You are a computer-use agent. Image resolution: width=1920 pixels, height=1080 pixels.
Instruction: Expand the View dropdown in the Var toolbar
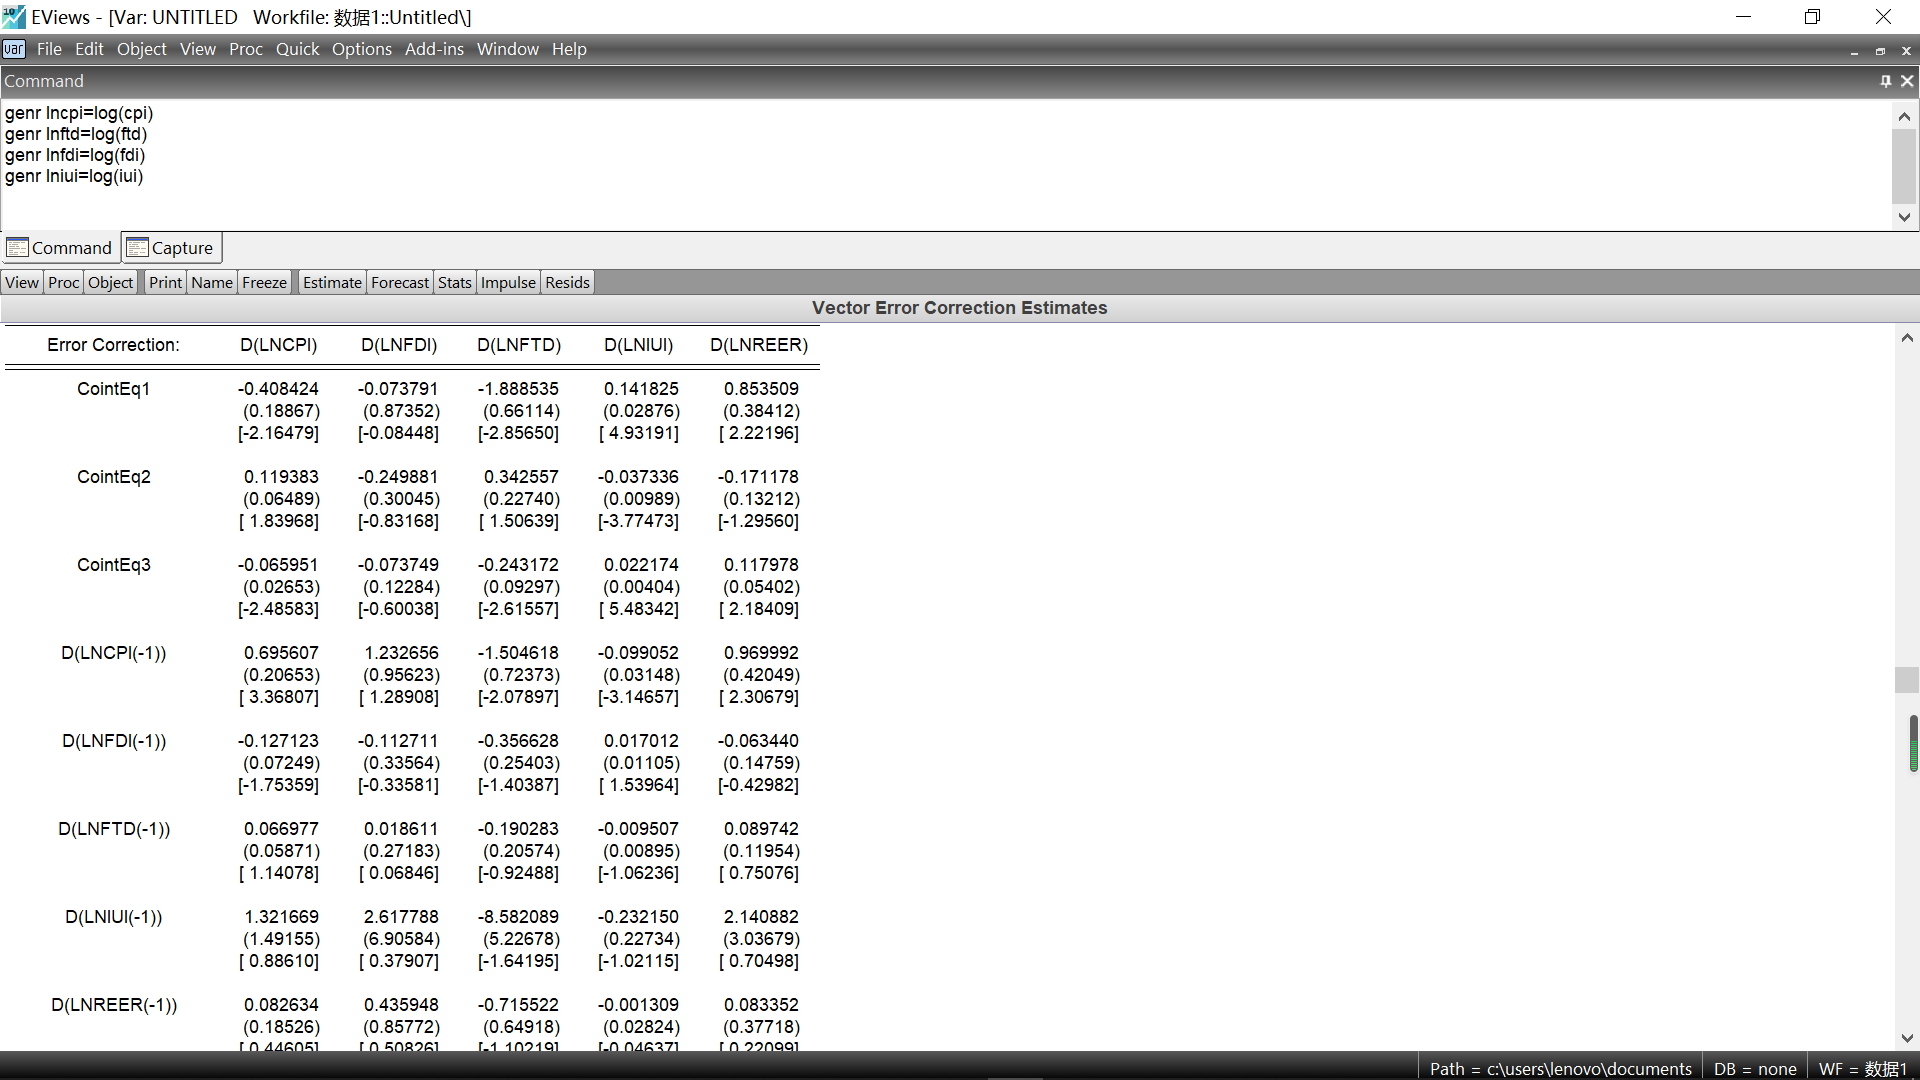(x=22, y=283)
